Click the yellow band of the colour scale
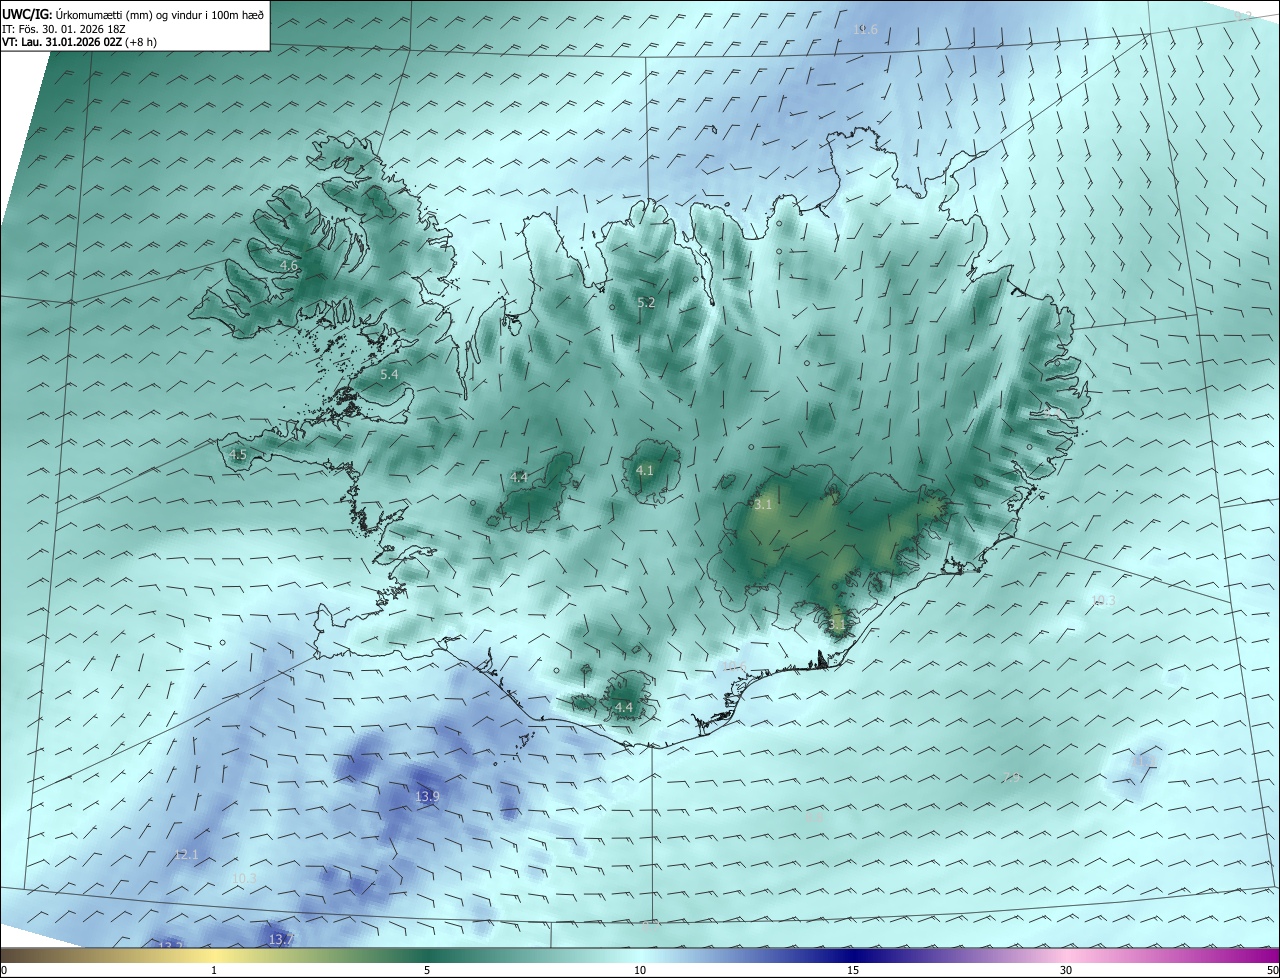This screenshot has width=1280, height=978. 213,955
